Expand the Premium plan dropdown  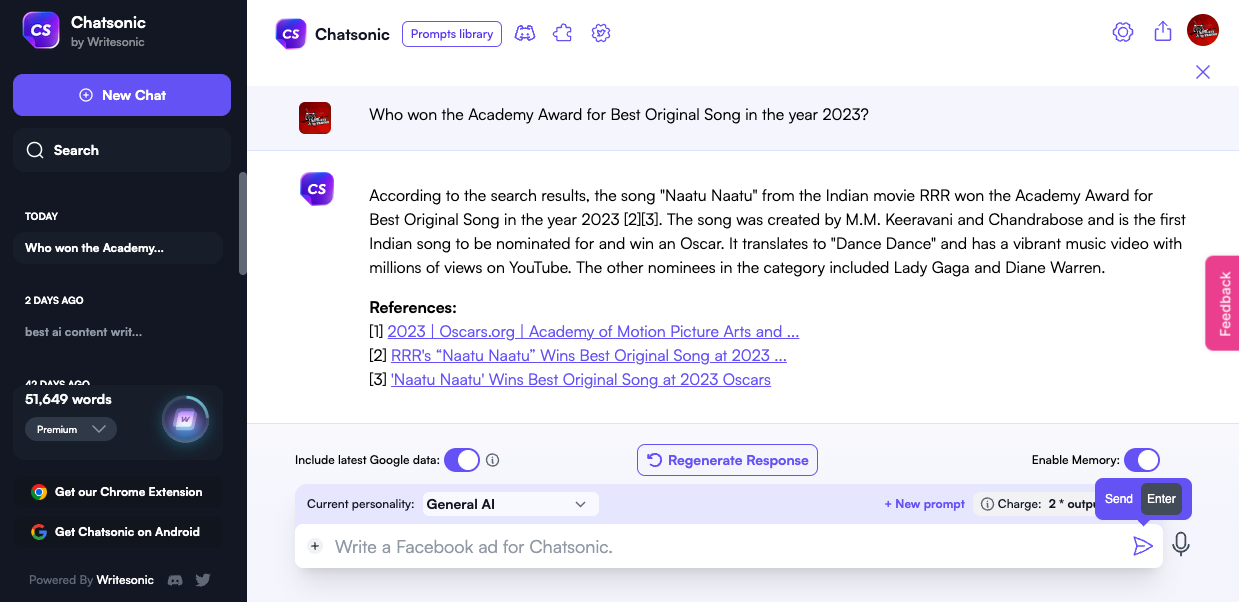coord(71,429)
